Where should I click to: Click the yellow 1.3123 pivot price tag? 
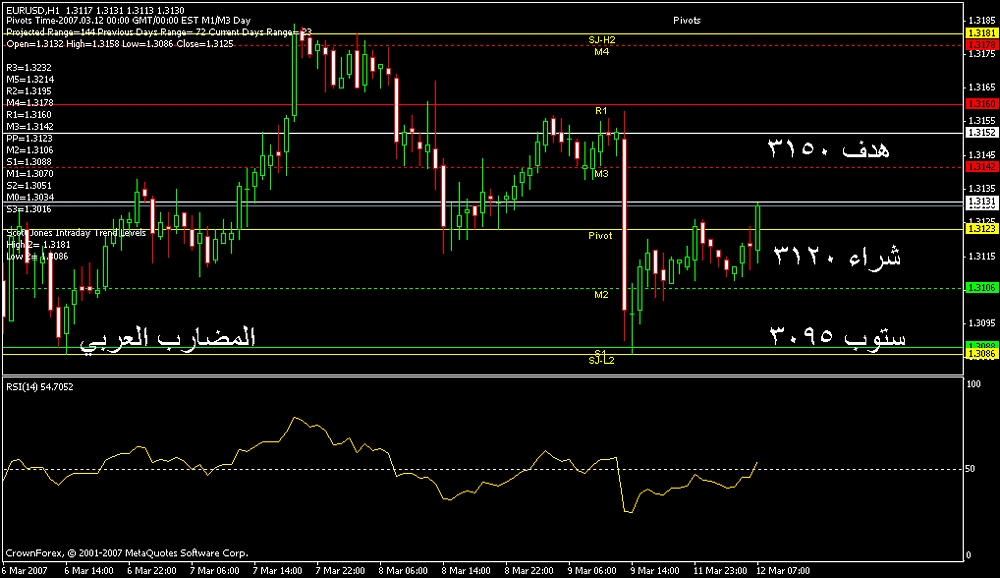click(x=982, y=229)
